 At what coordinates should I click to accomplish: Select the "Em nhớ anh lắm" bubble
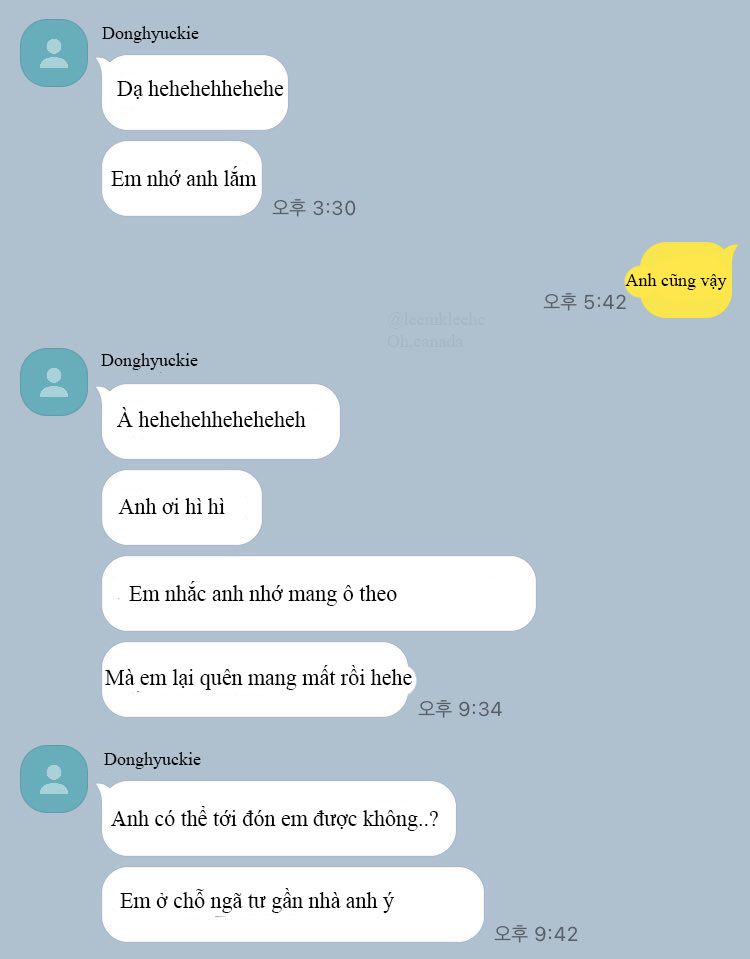[182, 179]
